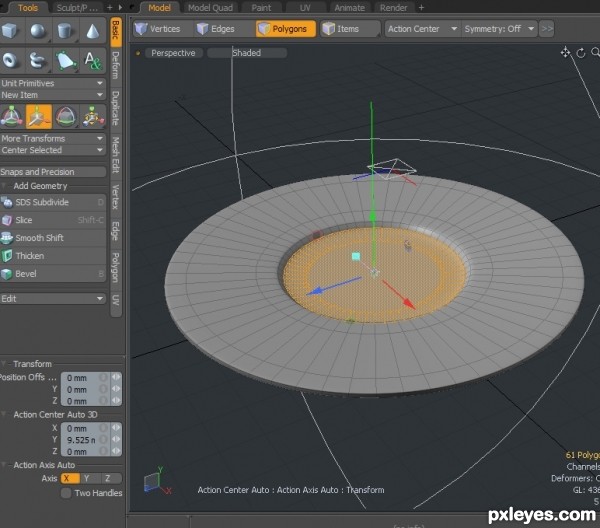
Task: Activate the Rotate tool icon
Action: [65, 117]
